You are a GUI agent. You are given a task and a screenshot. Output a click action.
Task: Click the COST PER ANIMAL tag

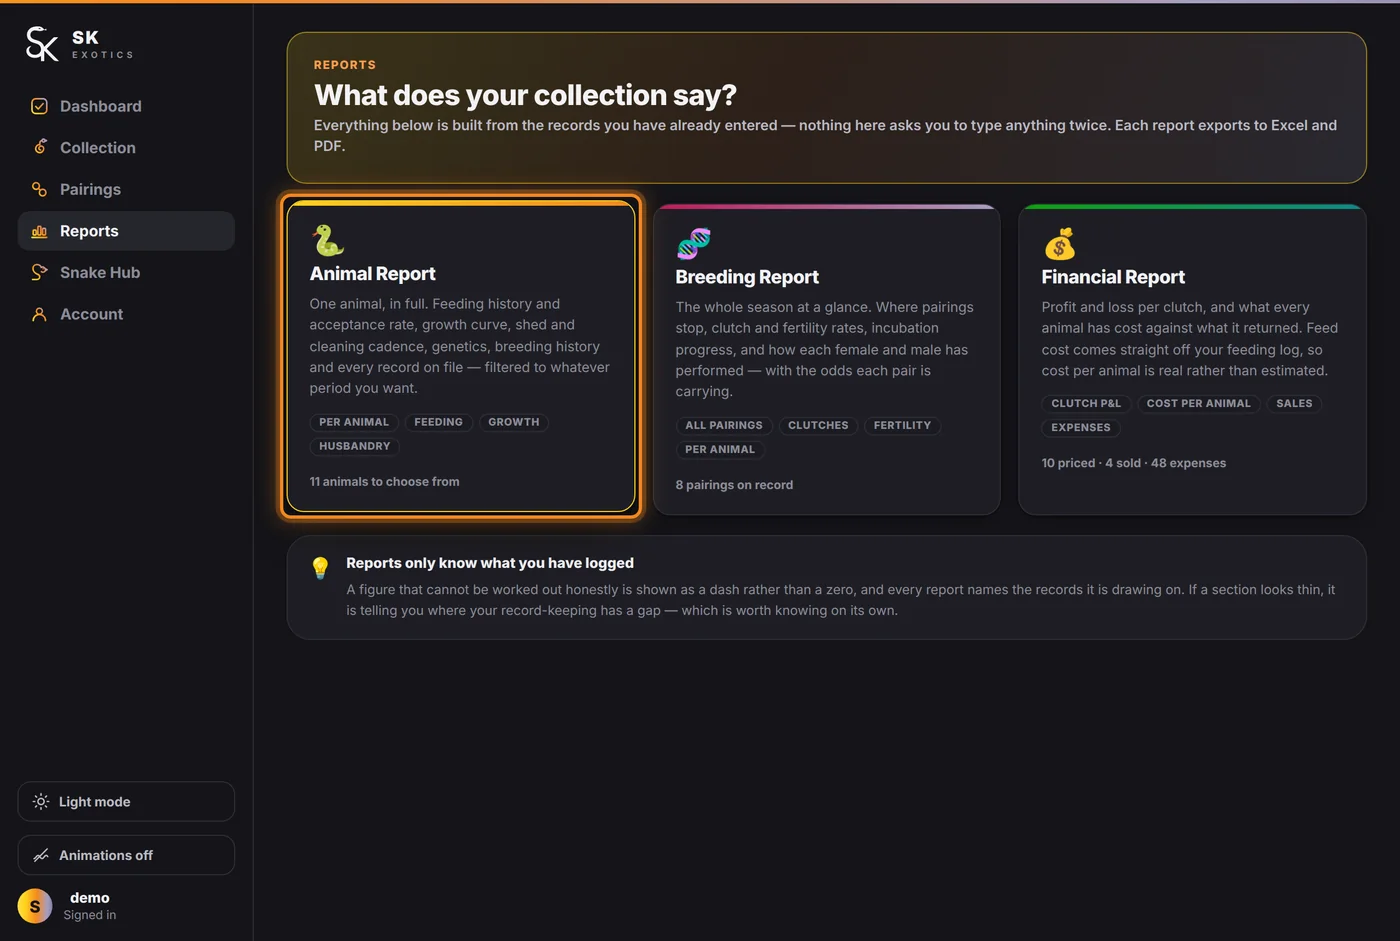tap(1199, 403)
